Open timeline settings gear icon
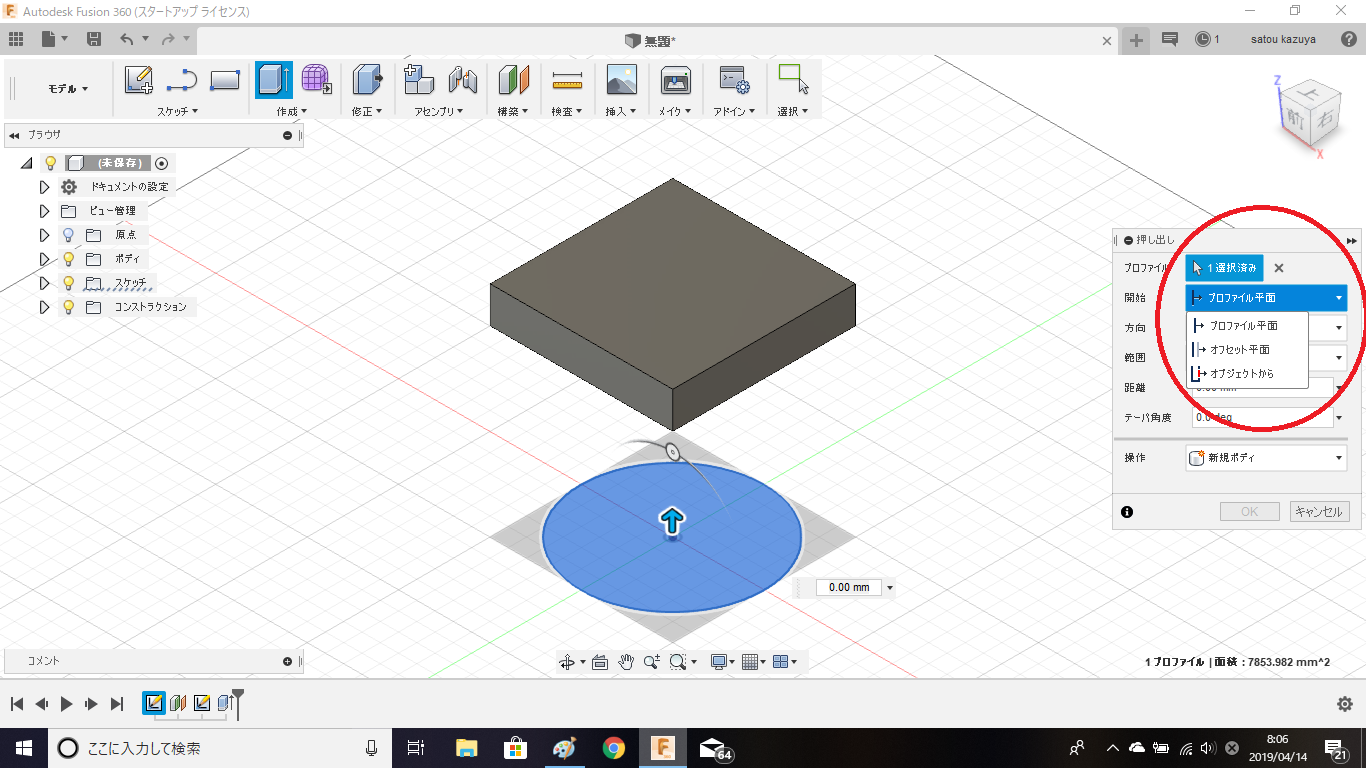This screenshot has width=1366, height=768. coord(1345,704)
